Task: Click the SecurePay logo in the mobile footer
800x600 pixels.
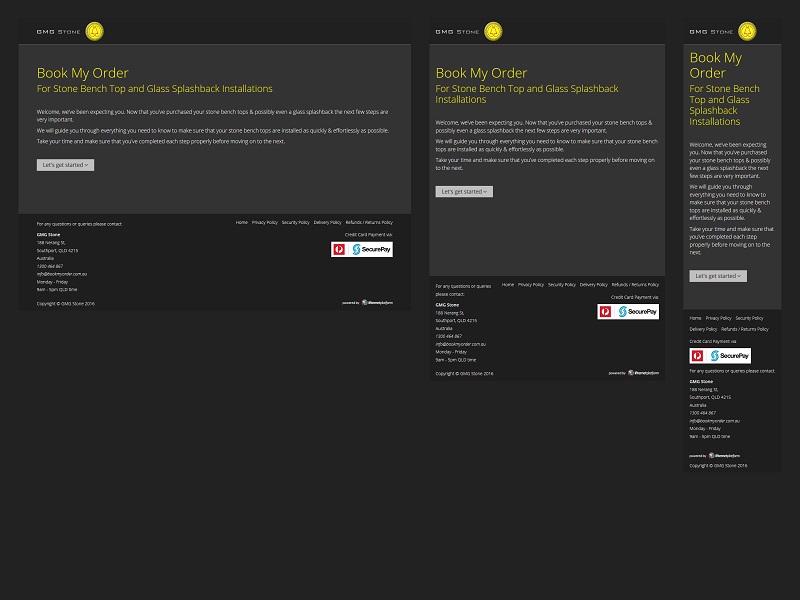Action: pos(729,355)
